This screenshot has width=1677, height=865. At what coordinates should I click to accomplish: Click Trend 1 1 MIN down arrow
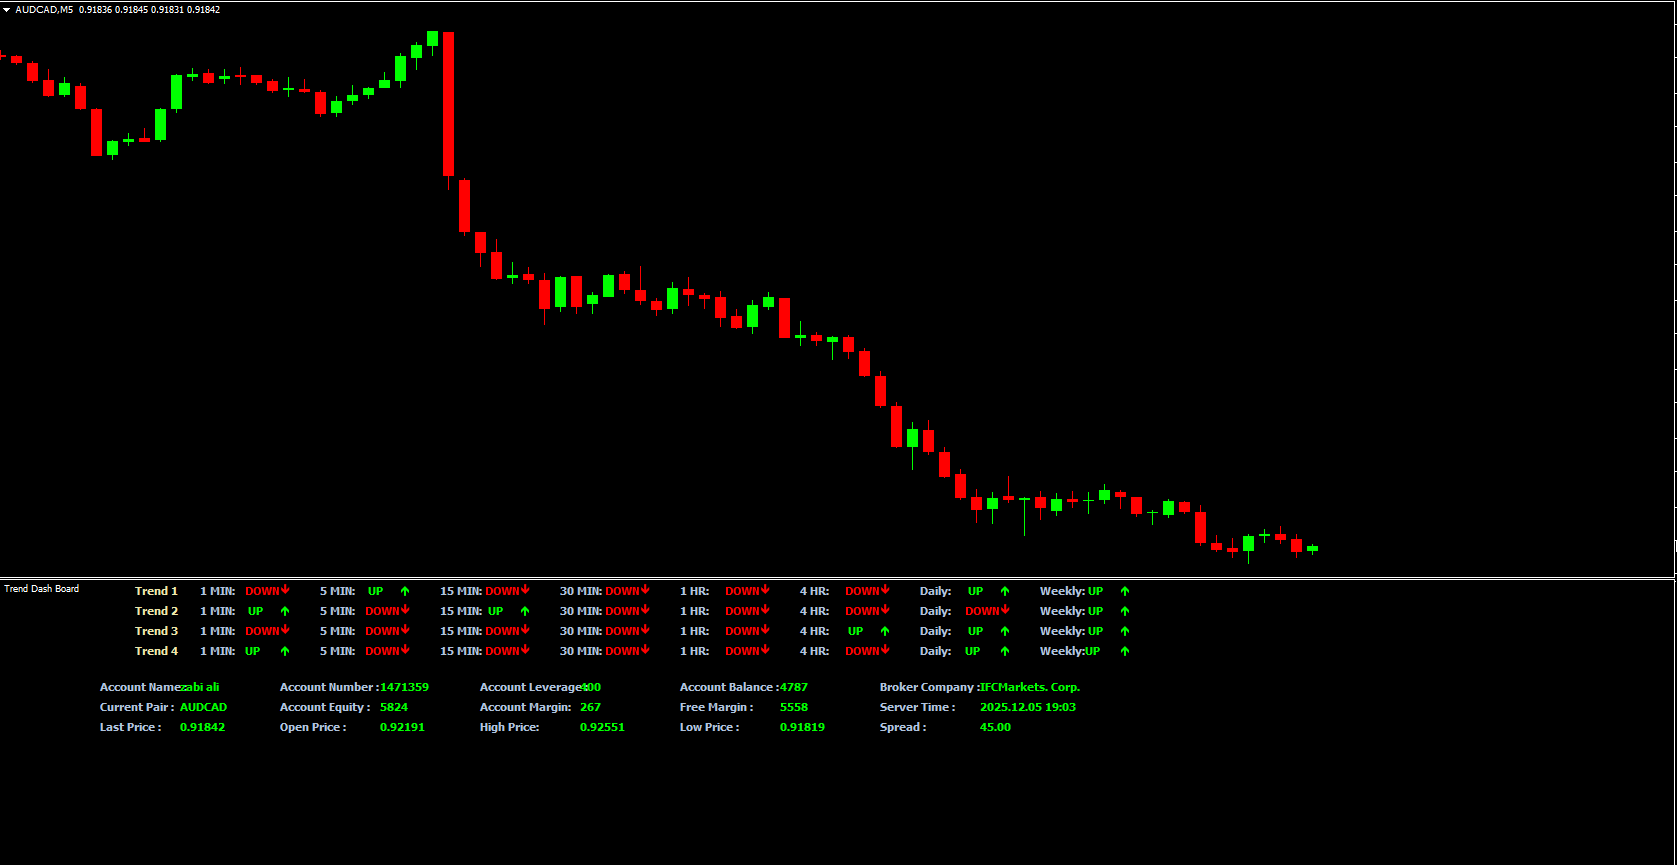285,590
